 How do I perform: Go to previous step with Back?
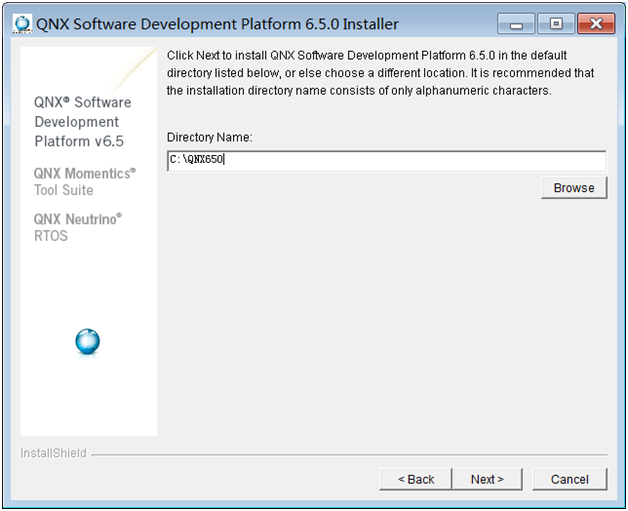click(416, 479)
